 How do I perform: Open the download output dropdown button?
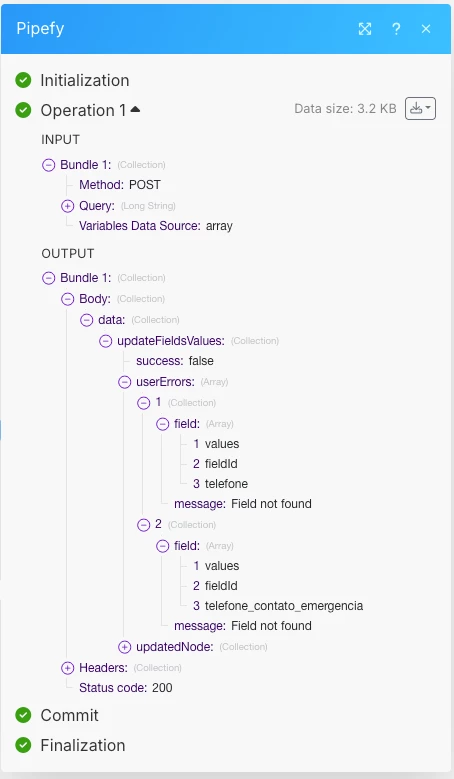[x=420, y=108]
